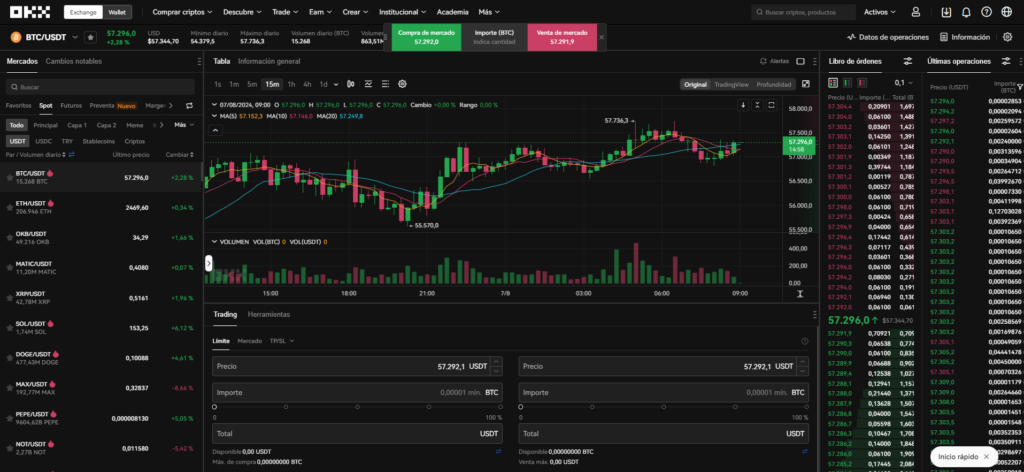This screenshot has height=472, width=1024.
Task: Click the reset chart view icon
Action: [x=771, y=105]
